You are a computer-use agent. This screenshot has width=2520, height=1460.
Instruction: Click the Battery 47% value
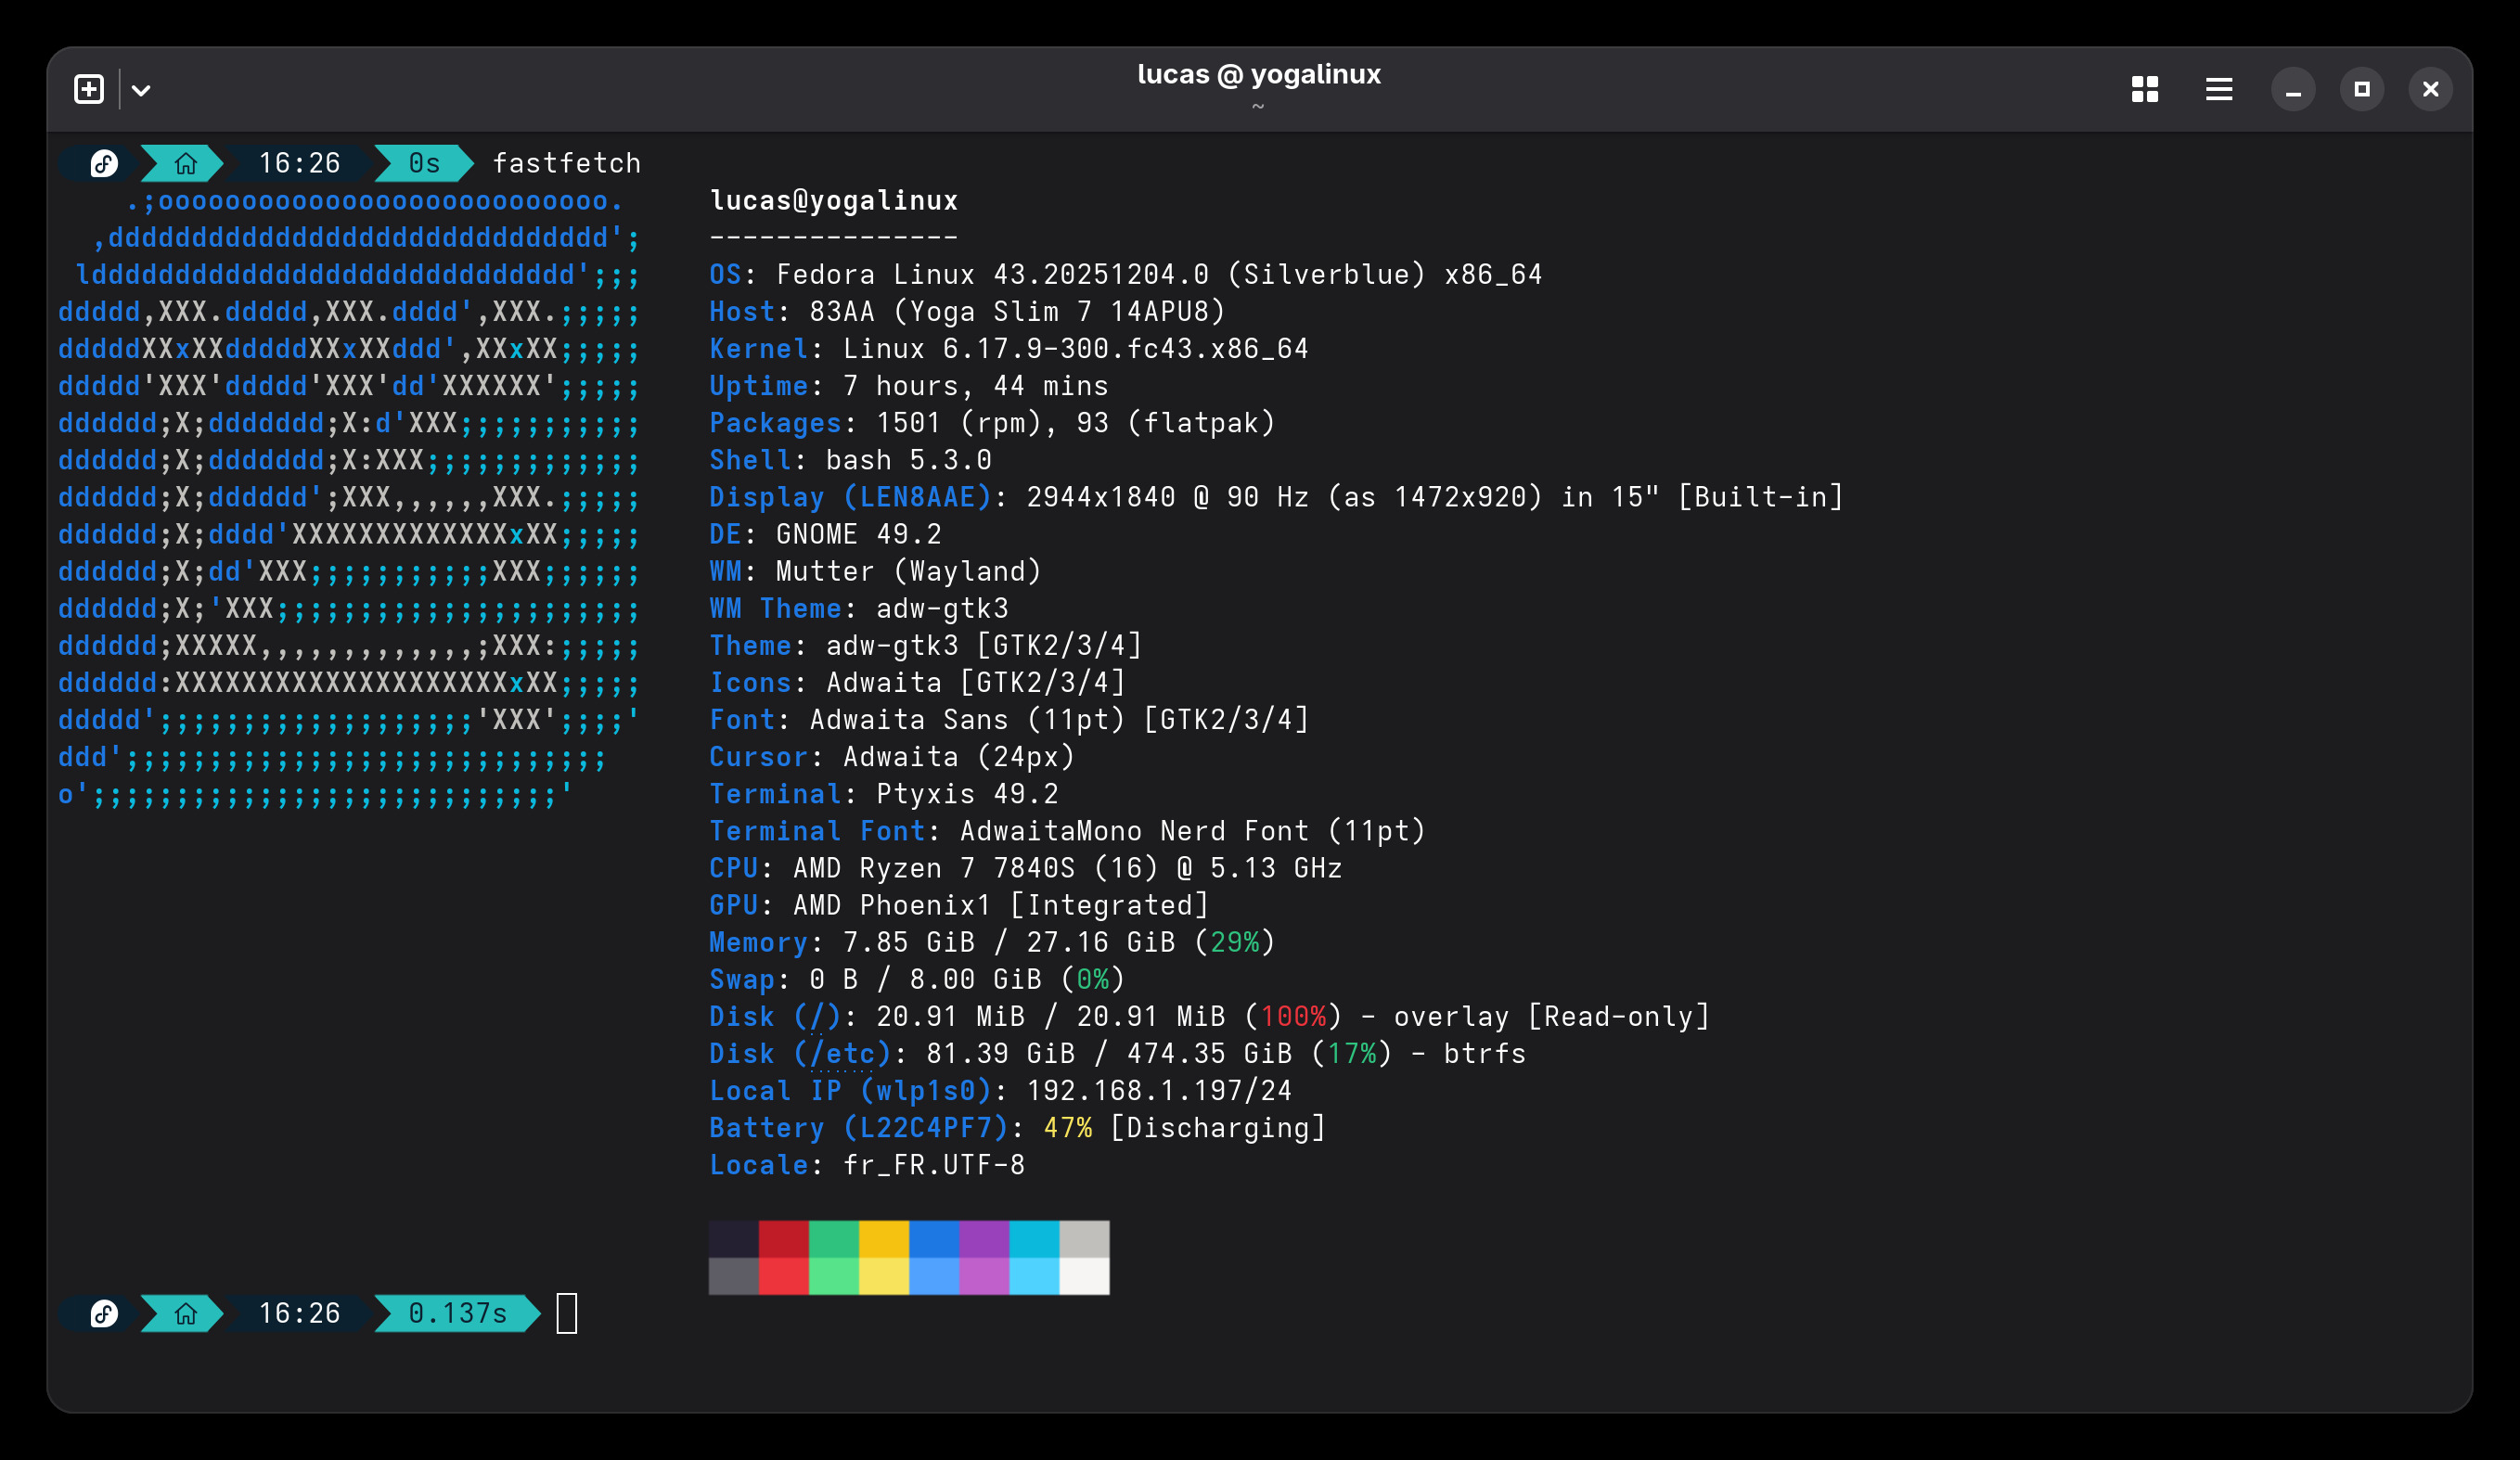click(1068, 1128)
